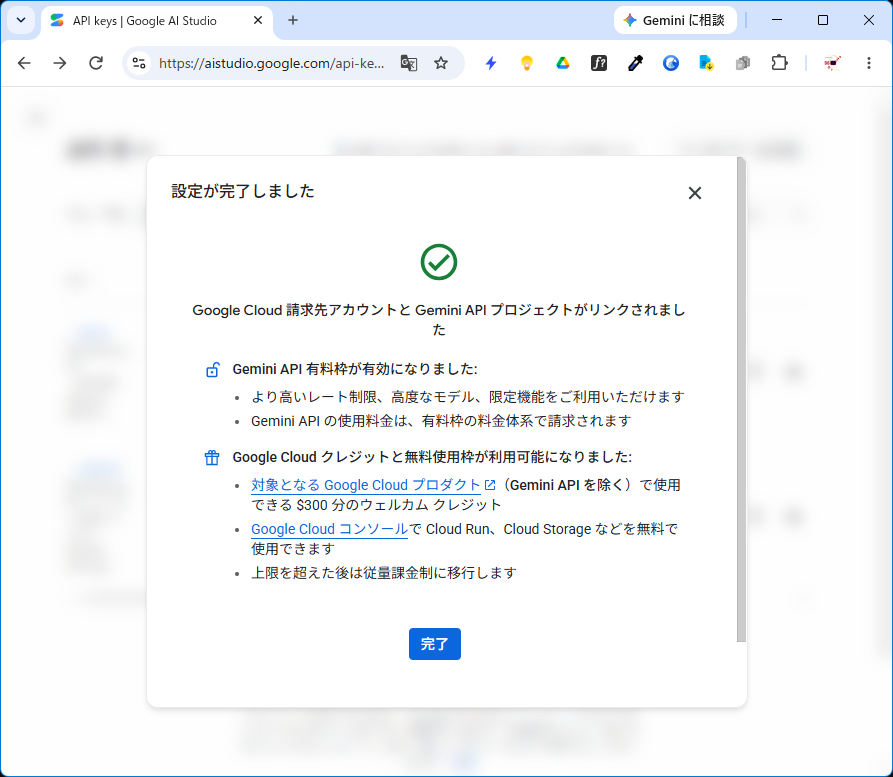Click the address bar URL field
Viewport: 893px width, 777px height.
click(271, 63)
